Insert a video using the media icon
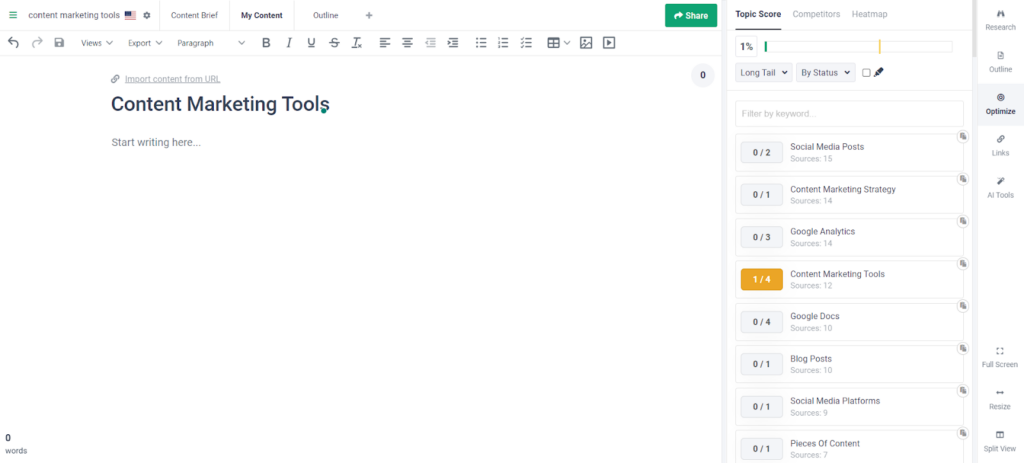Viewport: 1024px width, 463px height. (x=609, y=43)
